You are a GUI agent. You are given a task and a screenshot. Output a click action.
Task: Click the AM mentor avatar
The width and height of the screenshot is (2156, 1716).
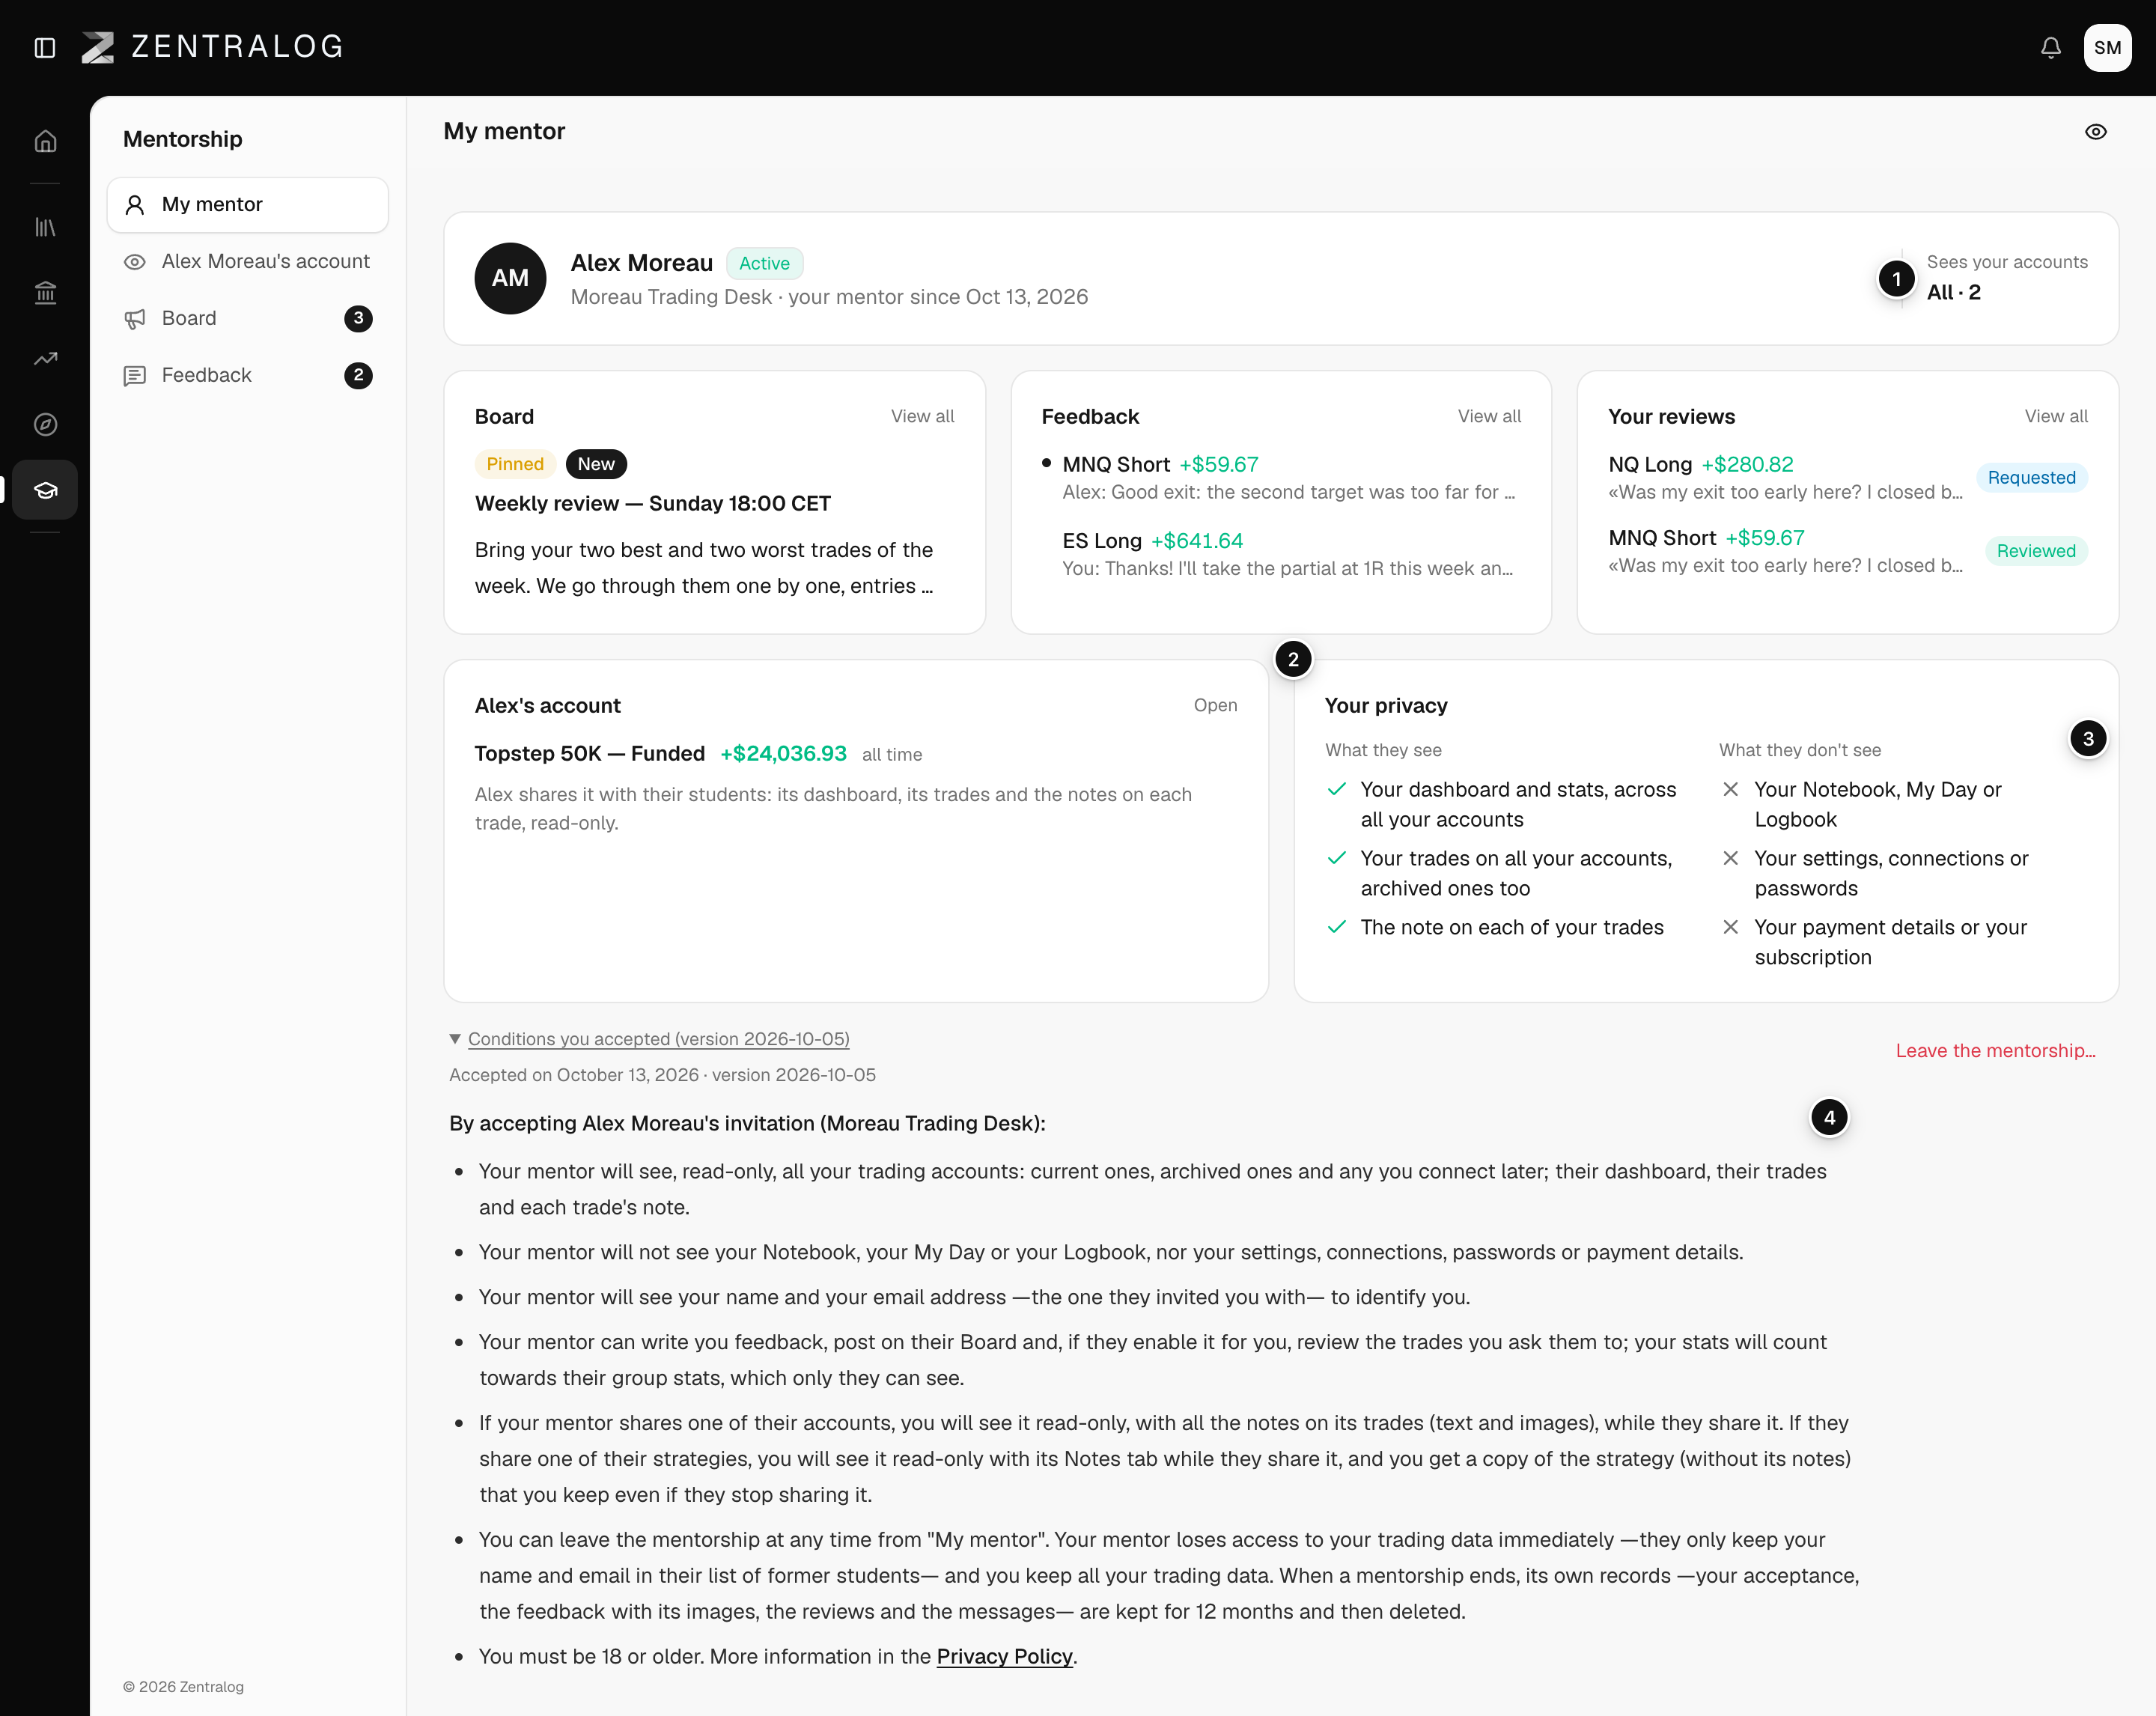(510, 278)
